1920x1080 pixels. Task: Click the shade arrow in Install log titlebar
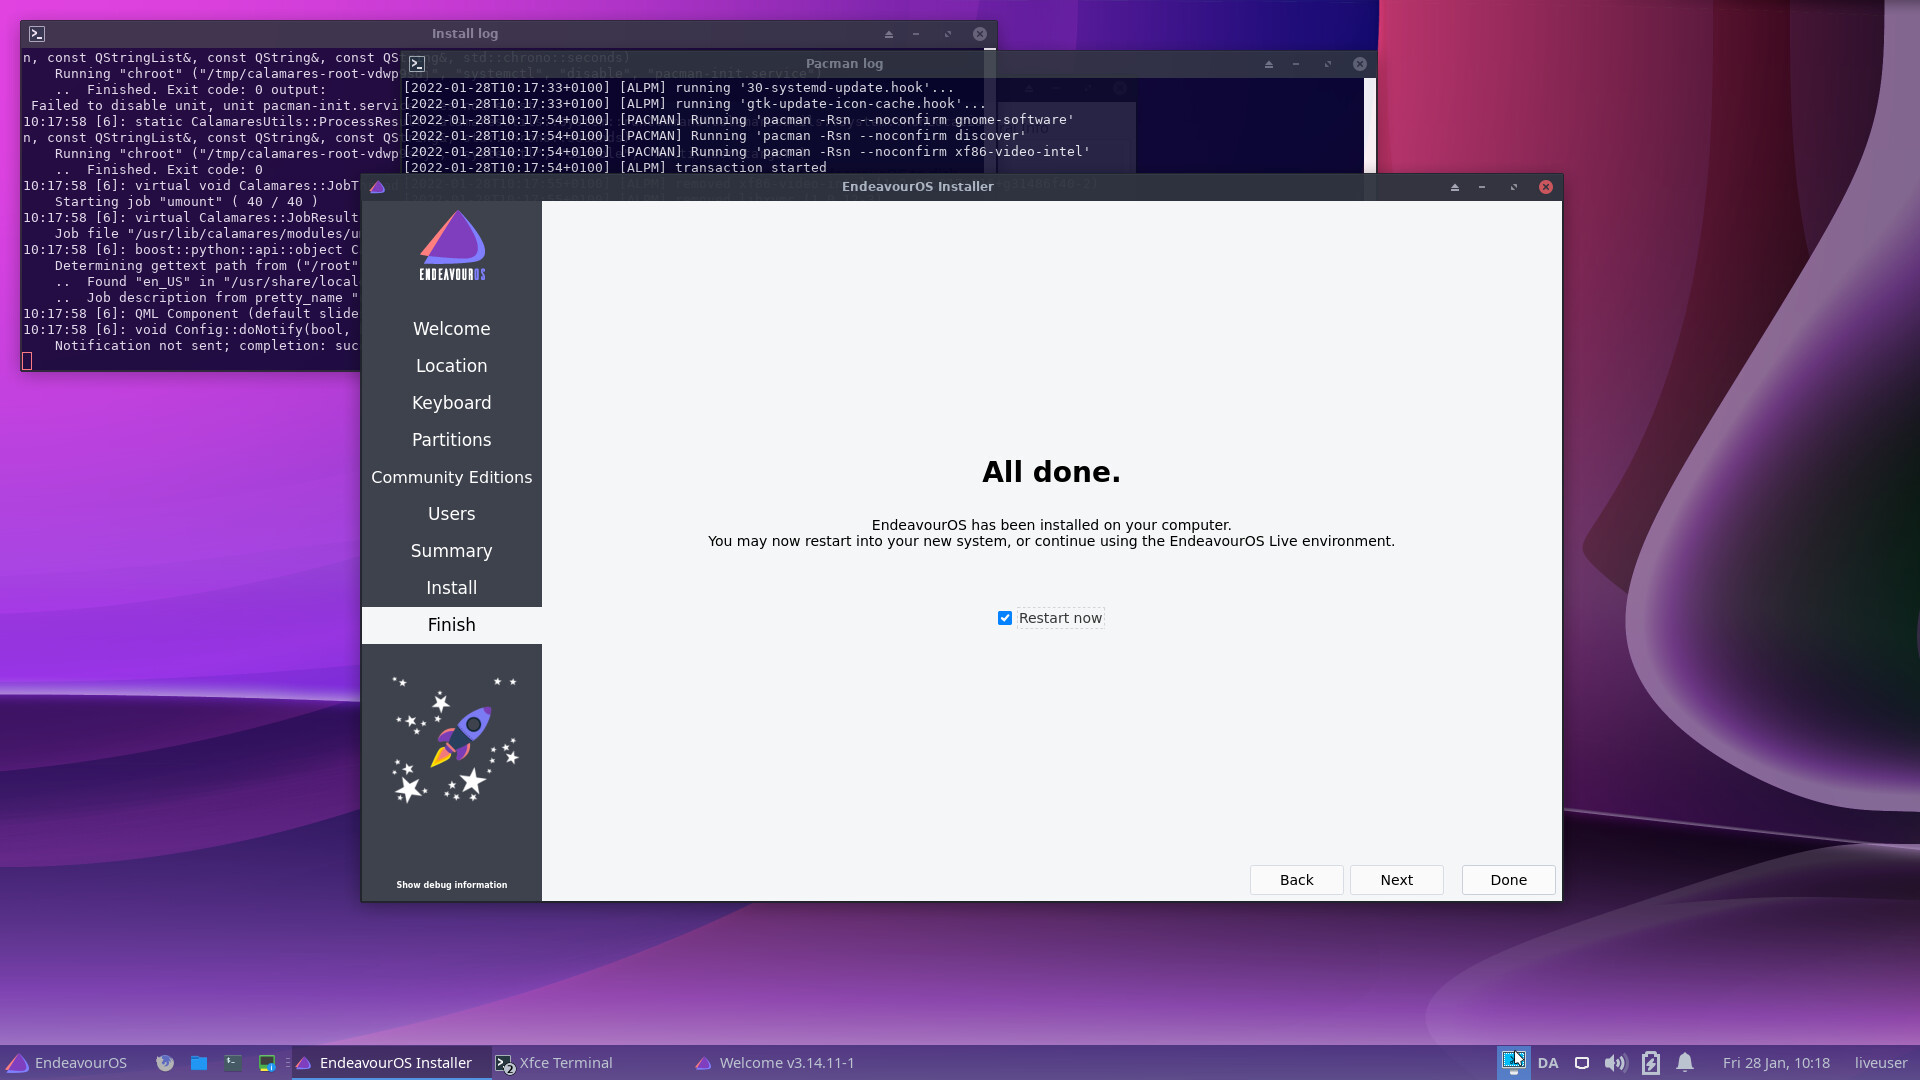click(889, 34)
